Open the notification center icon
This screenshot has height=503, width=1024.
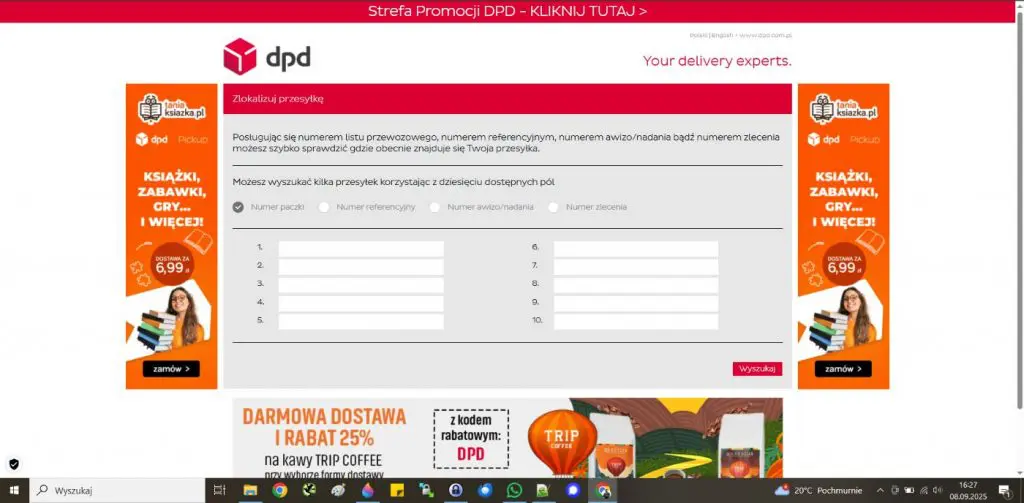tap(1005, 490)
